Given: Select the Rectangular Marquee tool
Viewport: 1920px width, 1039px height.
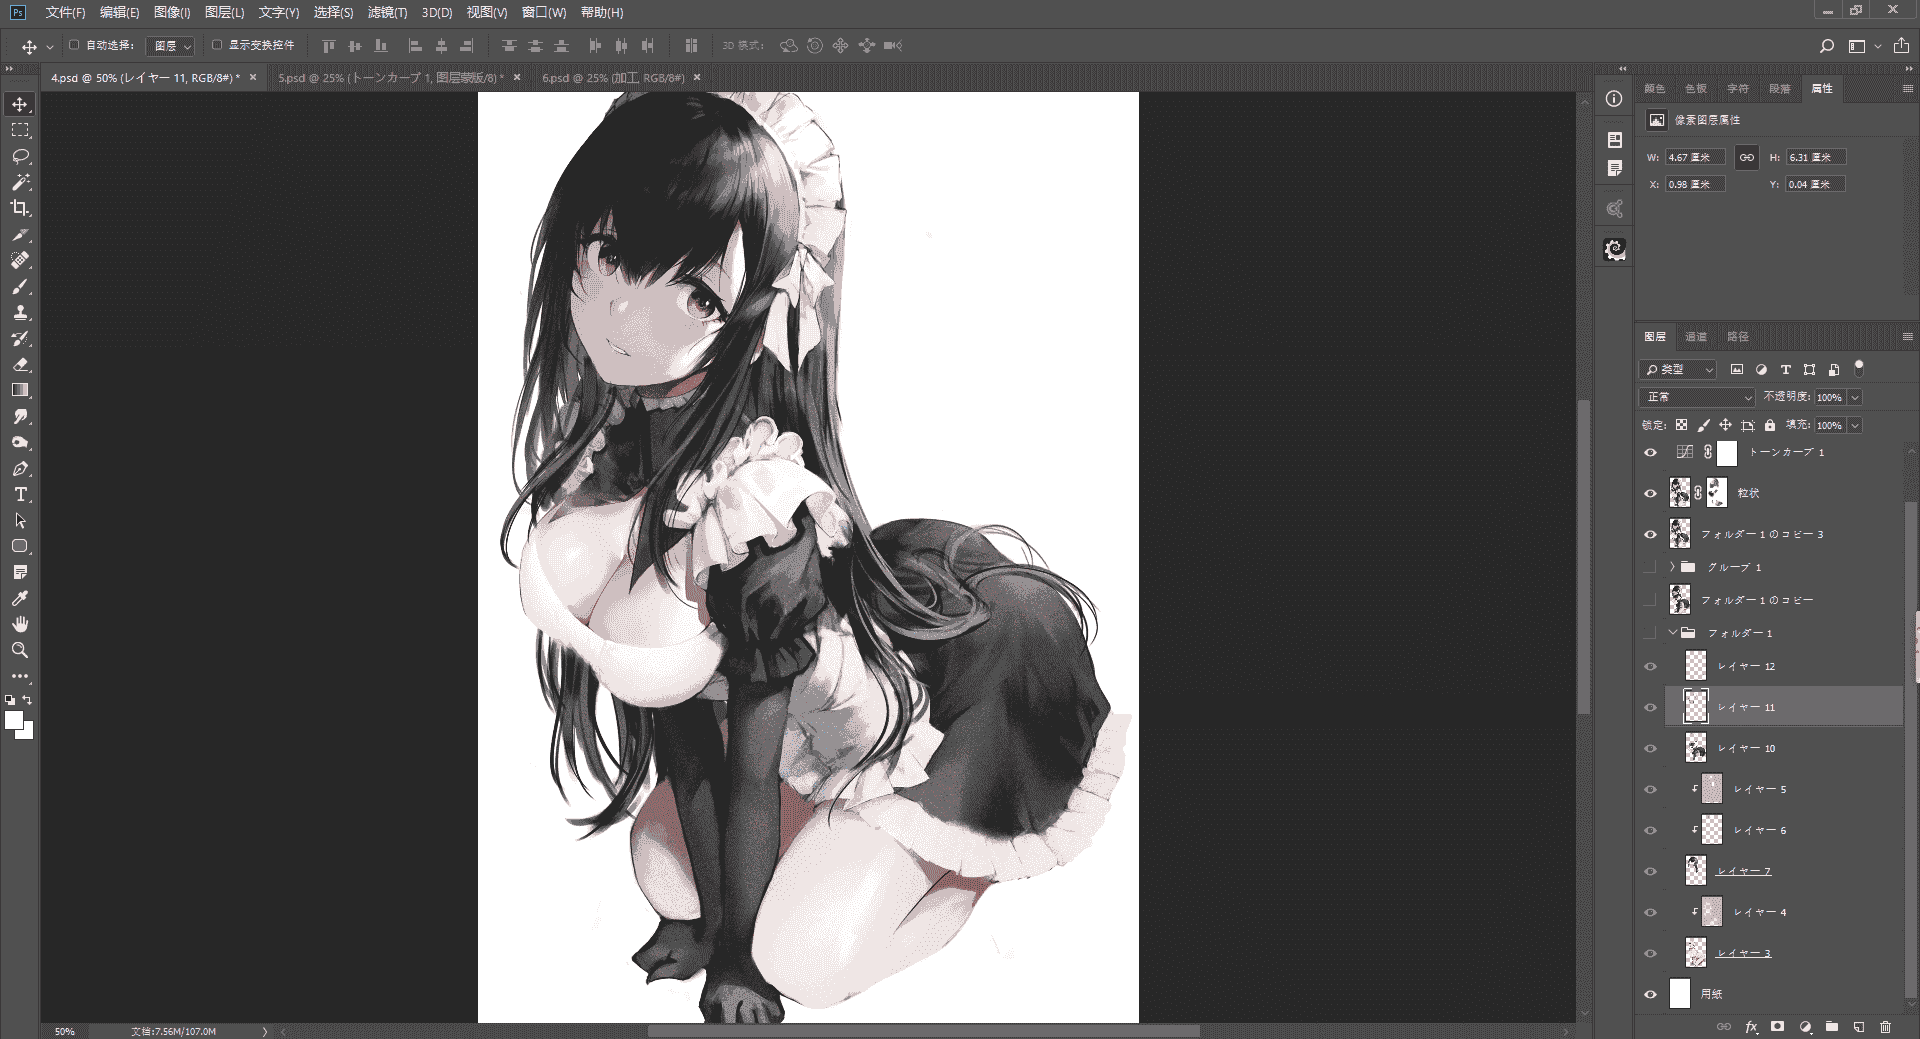Looking at the screenshot, I should point(20,130).
